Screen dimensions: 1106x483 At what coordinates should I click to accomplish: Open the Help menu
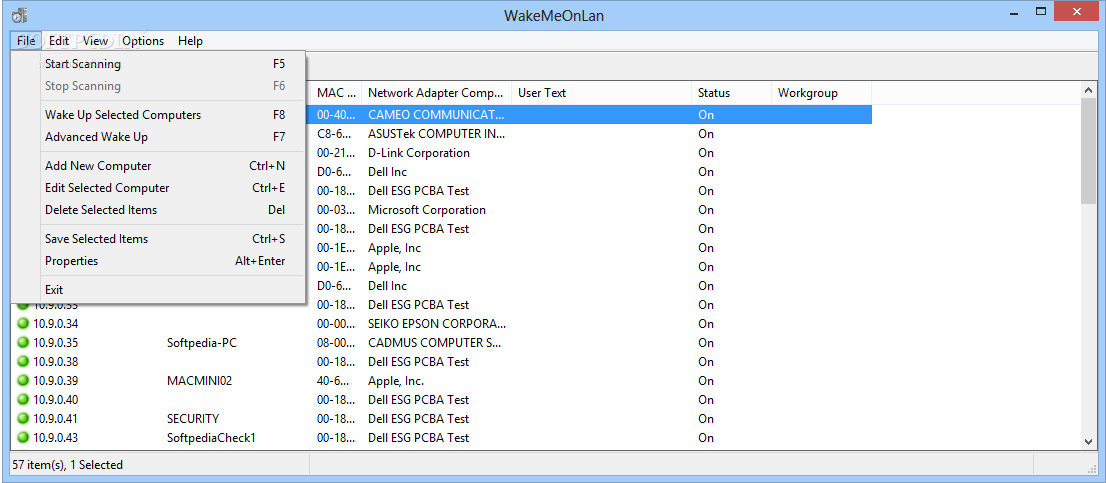click(x=190, y=41)
